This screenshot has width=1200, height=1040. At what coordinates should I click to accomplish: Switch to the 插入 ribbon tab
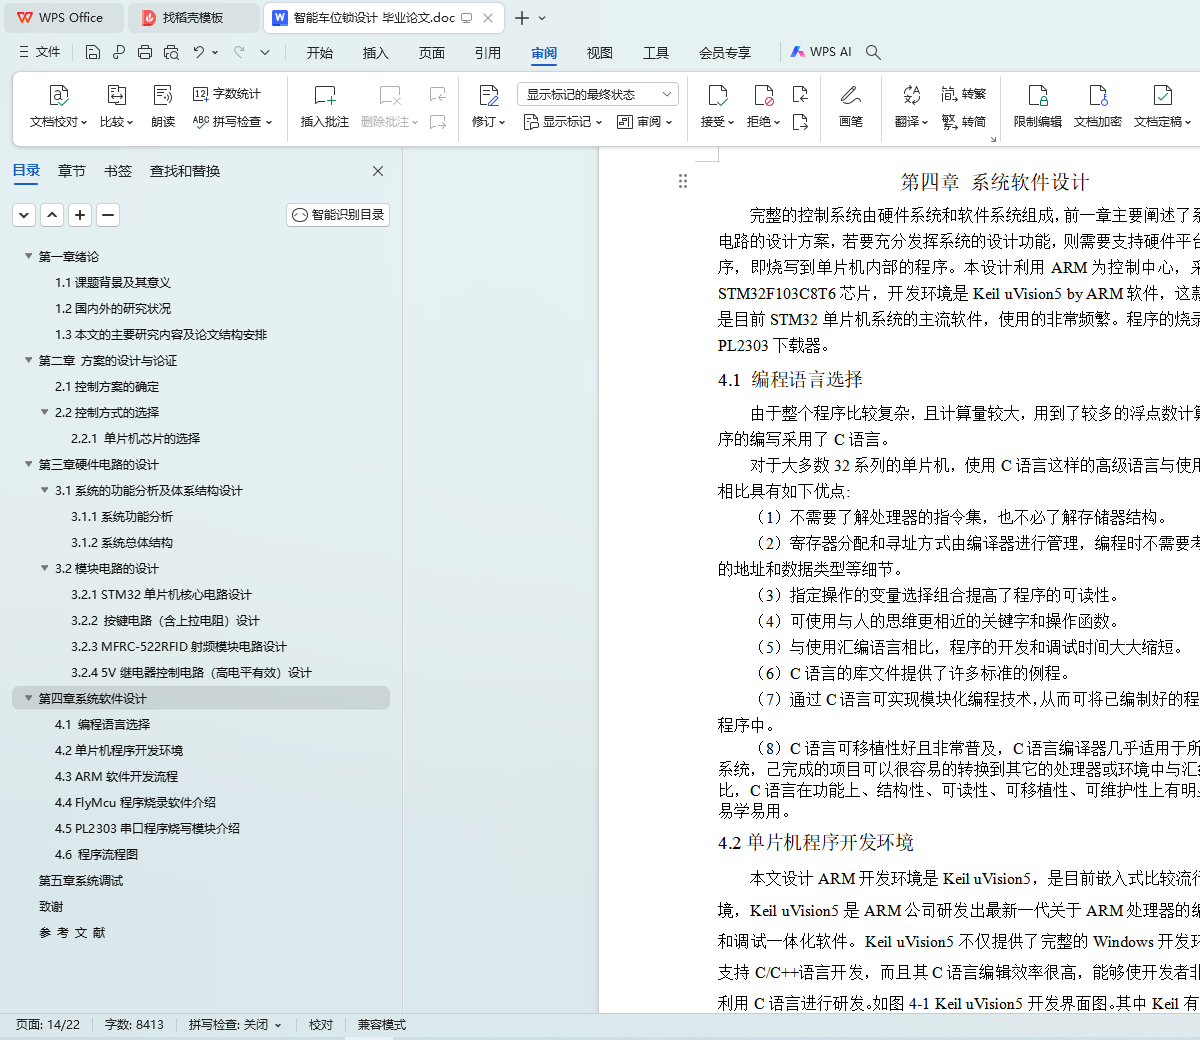pos(376,53)
